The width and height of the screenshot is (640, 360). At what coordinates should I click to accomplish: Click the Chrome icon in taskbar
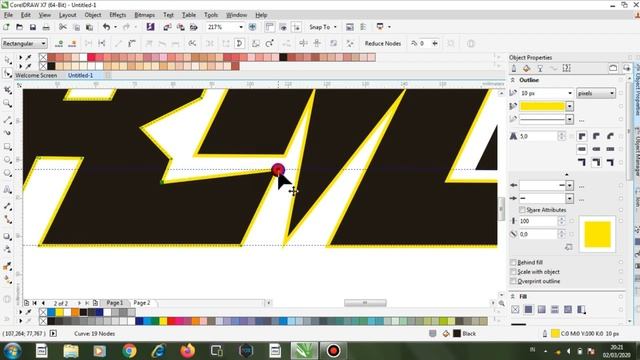click(x=129, y=351)
